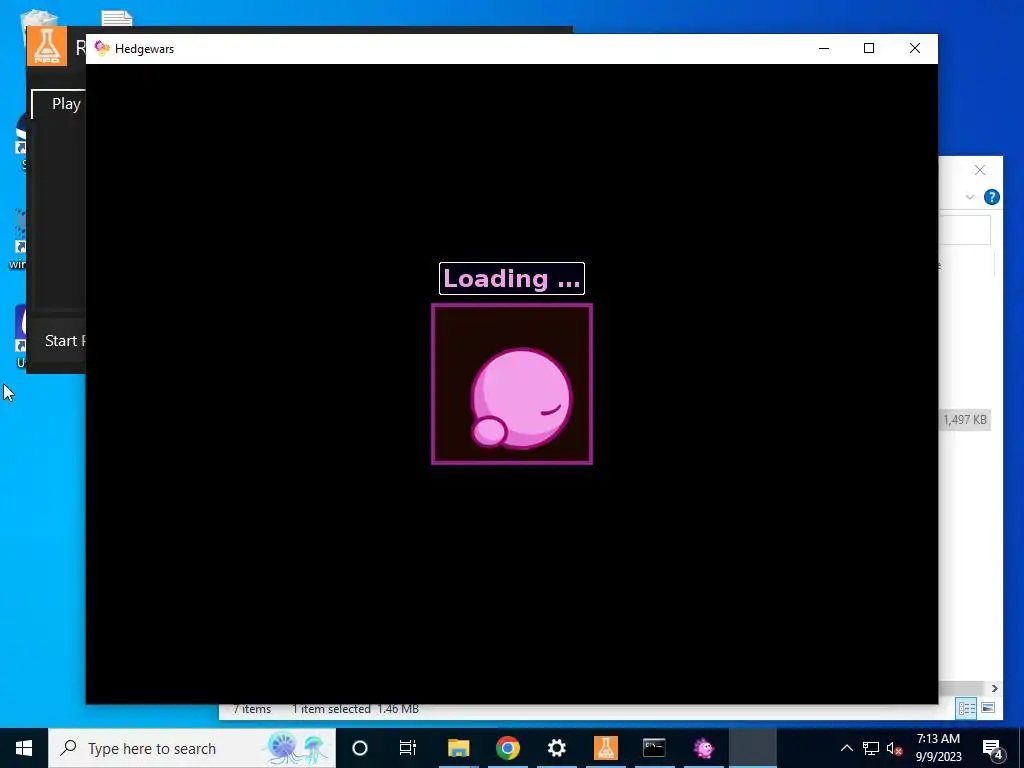The width and height of the screenshot is (1024, 768).
Task: Close the Hedgewars window
Action: tap(915, 48)
